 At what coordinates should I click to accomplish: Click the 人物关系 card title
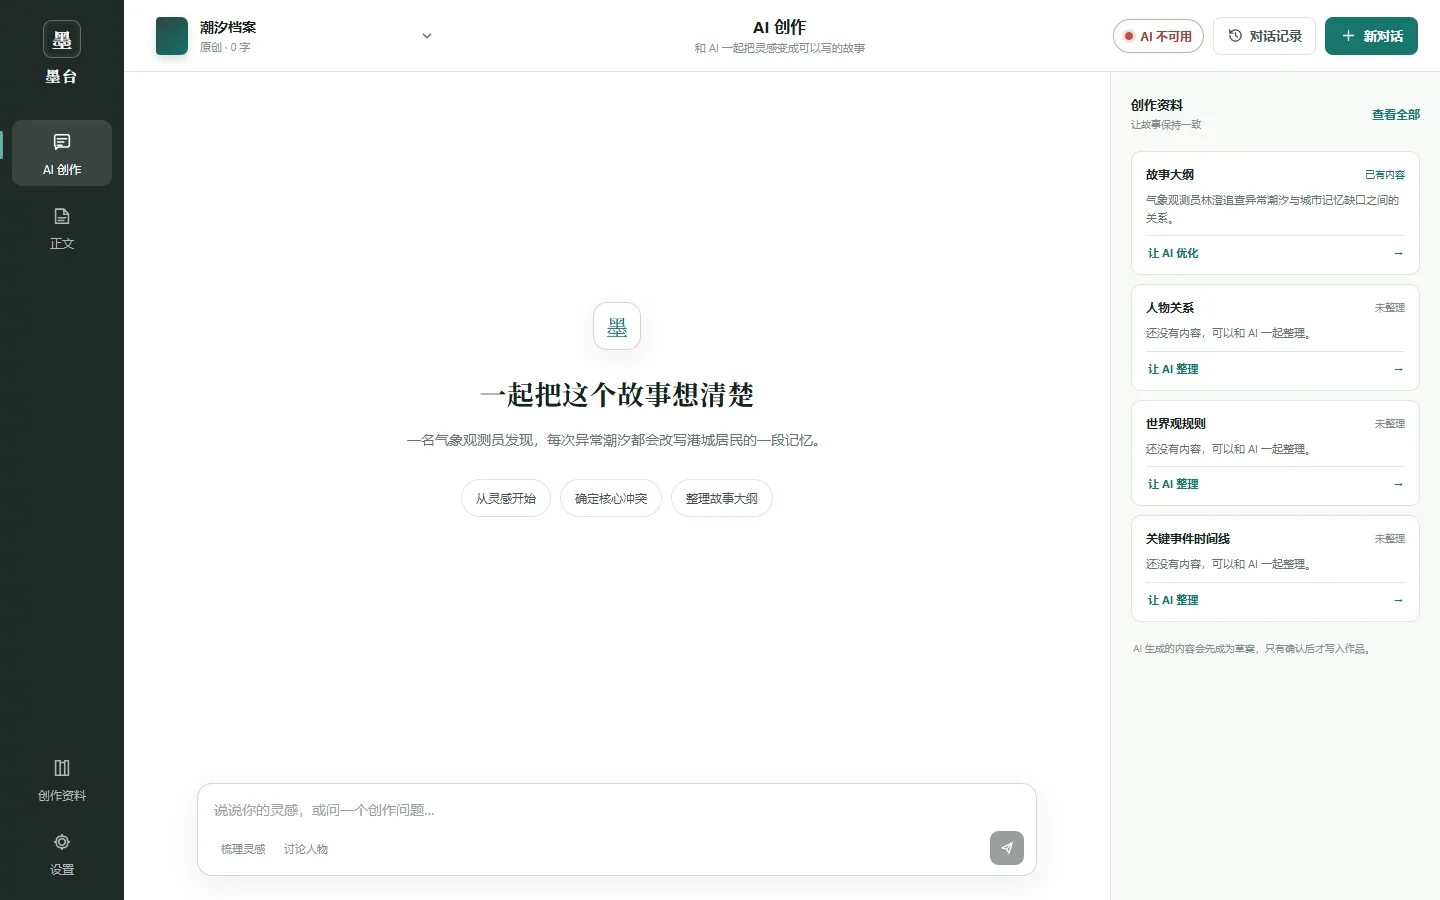click(1170, 308)
